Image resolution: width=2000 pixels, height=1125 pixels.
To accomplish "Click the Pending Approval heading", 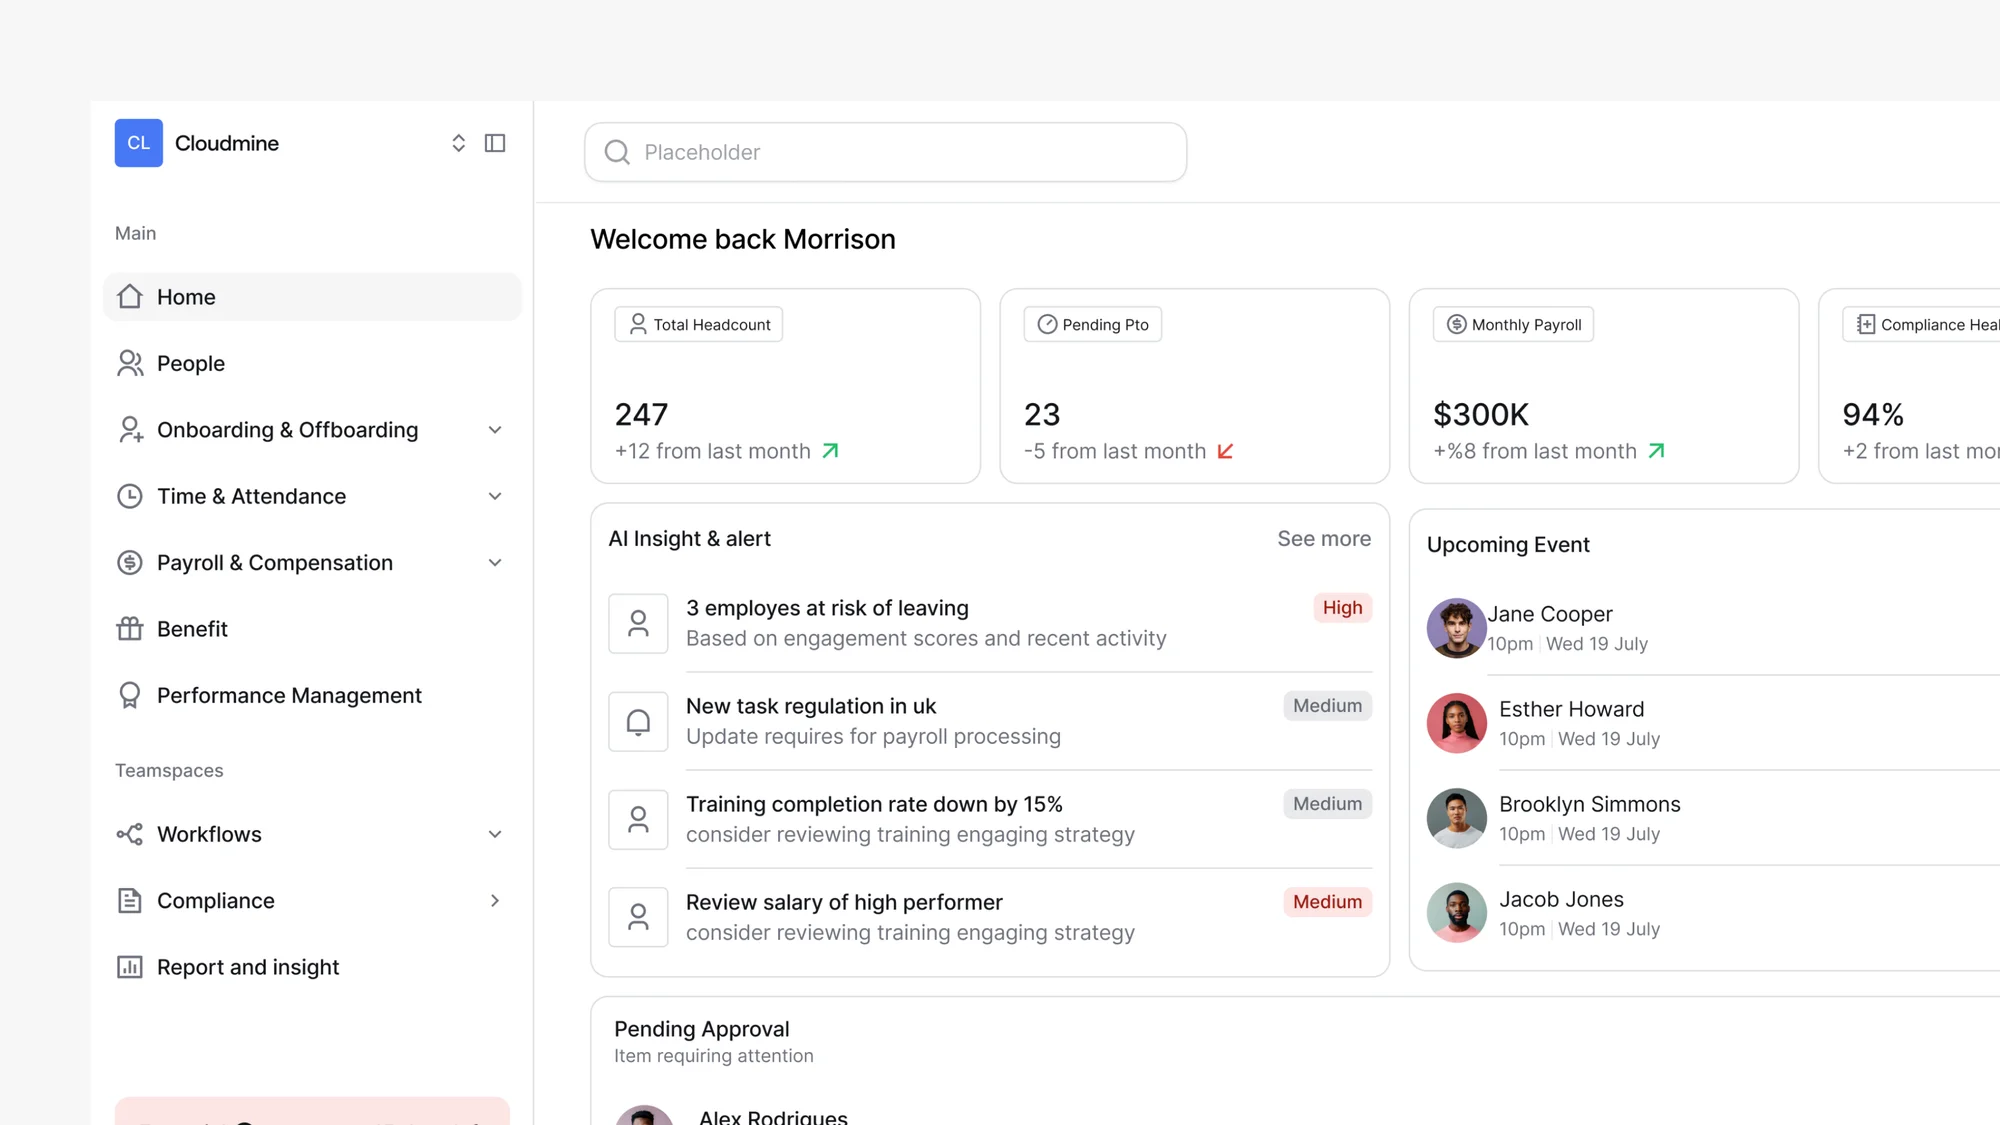I will [702, 1029].
